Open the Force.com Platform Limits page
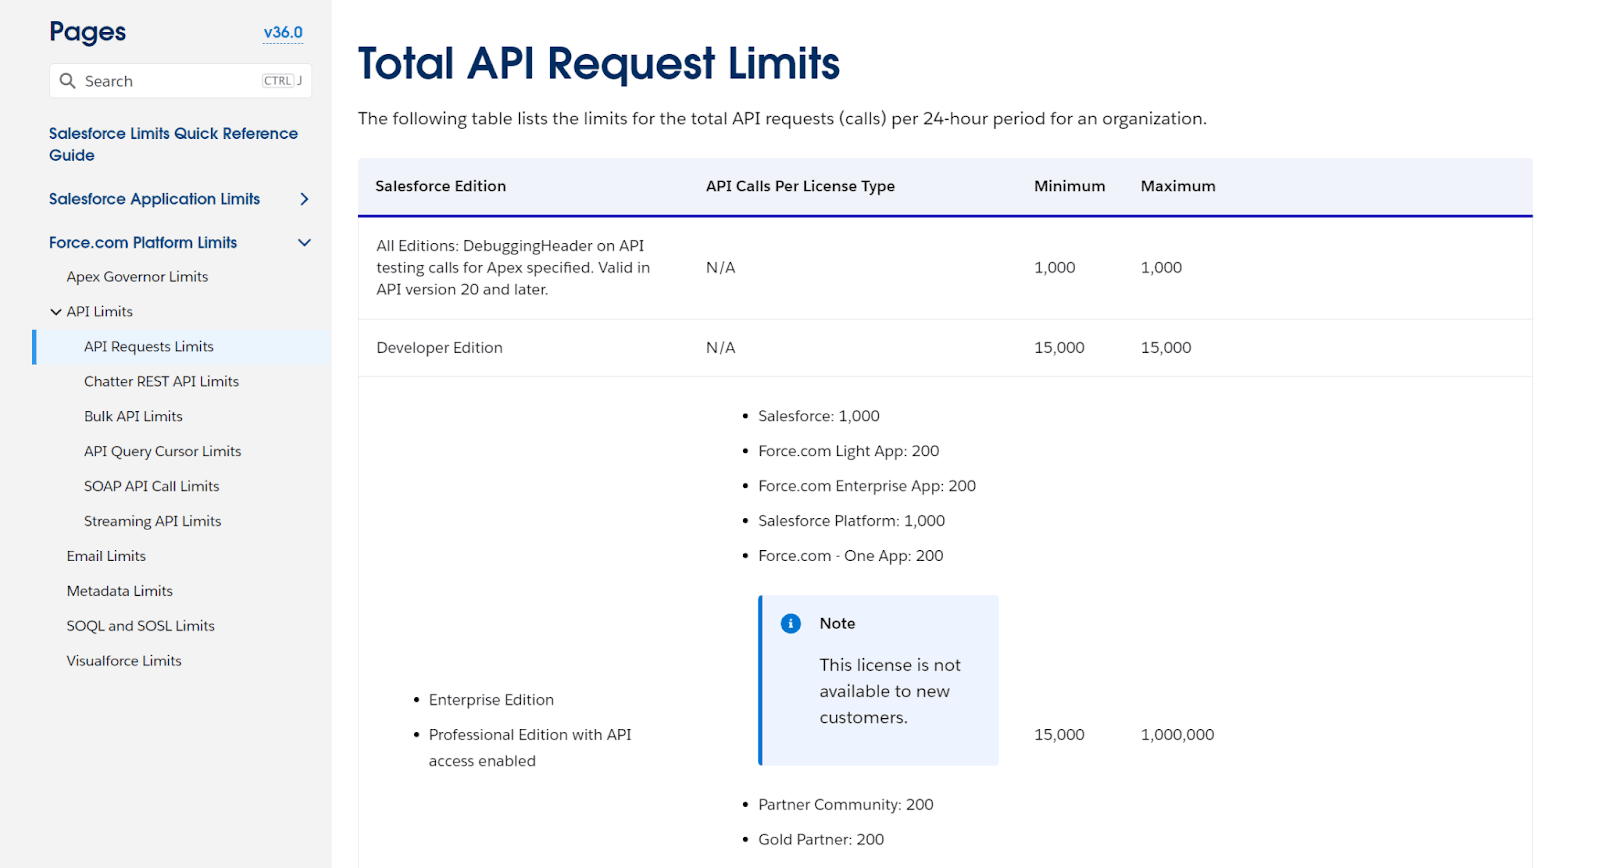1600x868 pixels. (143, 243)
